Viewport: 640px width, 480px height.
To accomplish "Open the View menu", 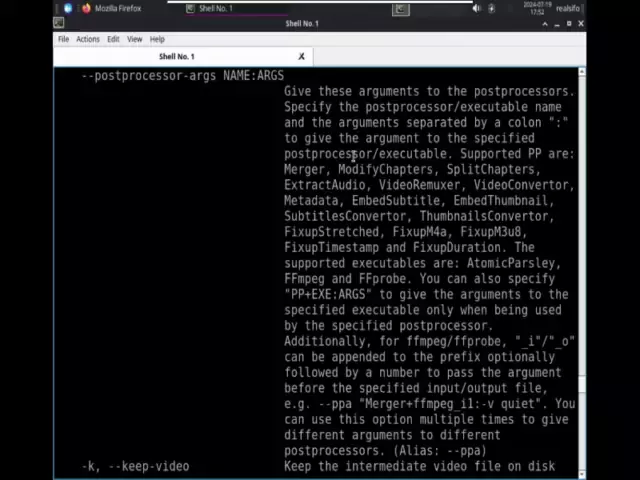I will 134,39.
